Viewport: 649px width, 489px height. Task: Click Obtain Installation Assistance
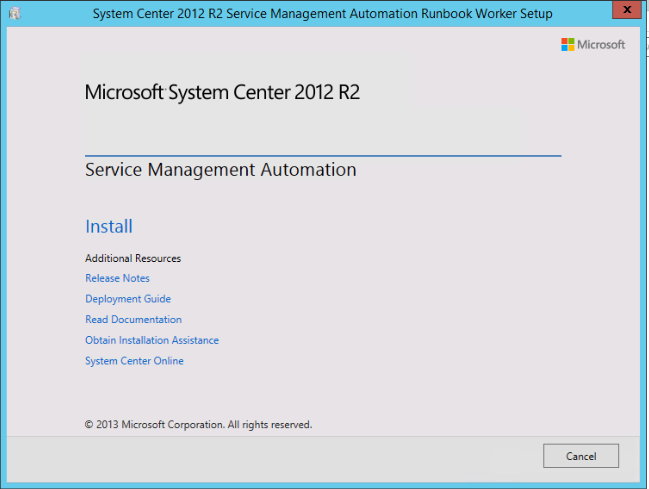click(x=152, y=340)
